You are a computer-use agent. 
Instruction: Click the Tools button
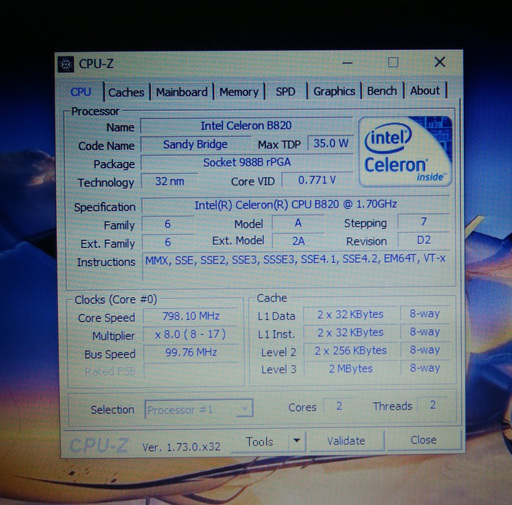click(259, 442)
